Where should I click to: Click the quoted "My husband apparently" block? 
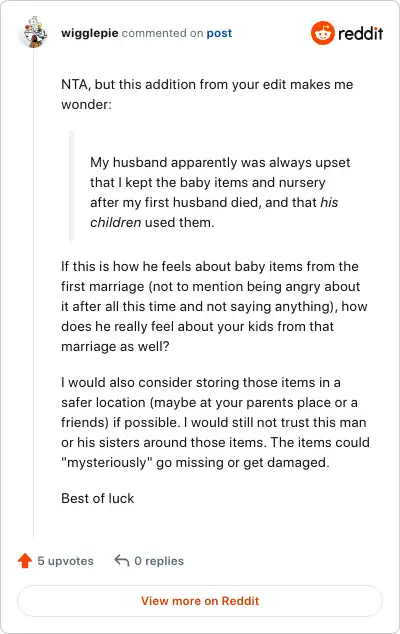click(x=220, y=192)
